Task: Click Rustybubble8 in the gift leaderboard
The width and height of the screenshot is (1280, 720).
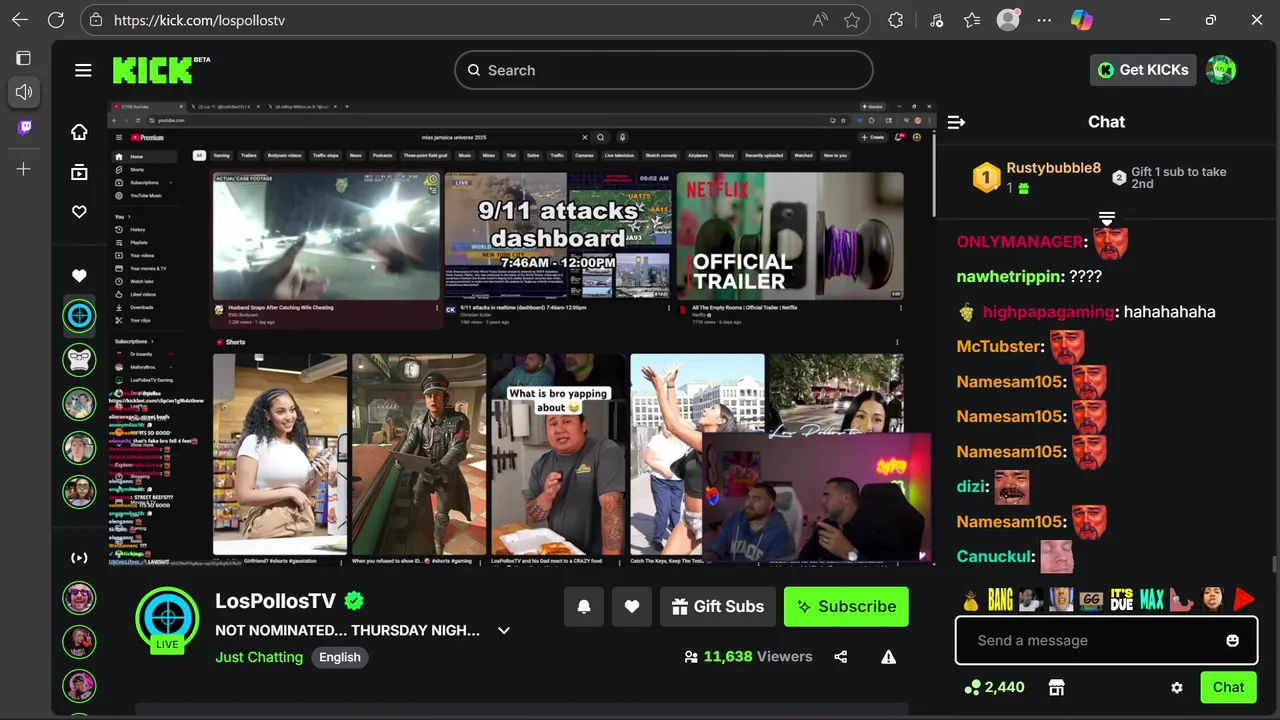Action: (1053, 168)
